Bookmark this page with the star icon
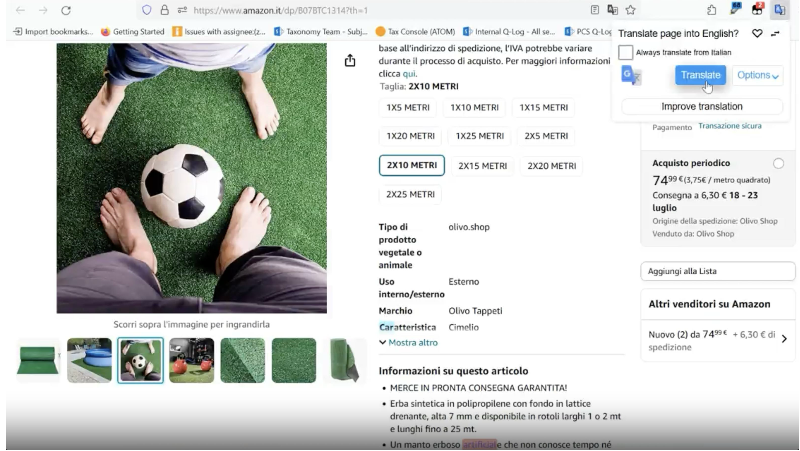 click(x=630, y=10)
